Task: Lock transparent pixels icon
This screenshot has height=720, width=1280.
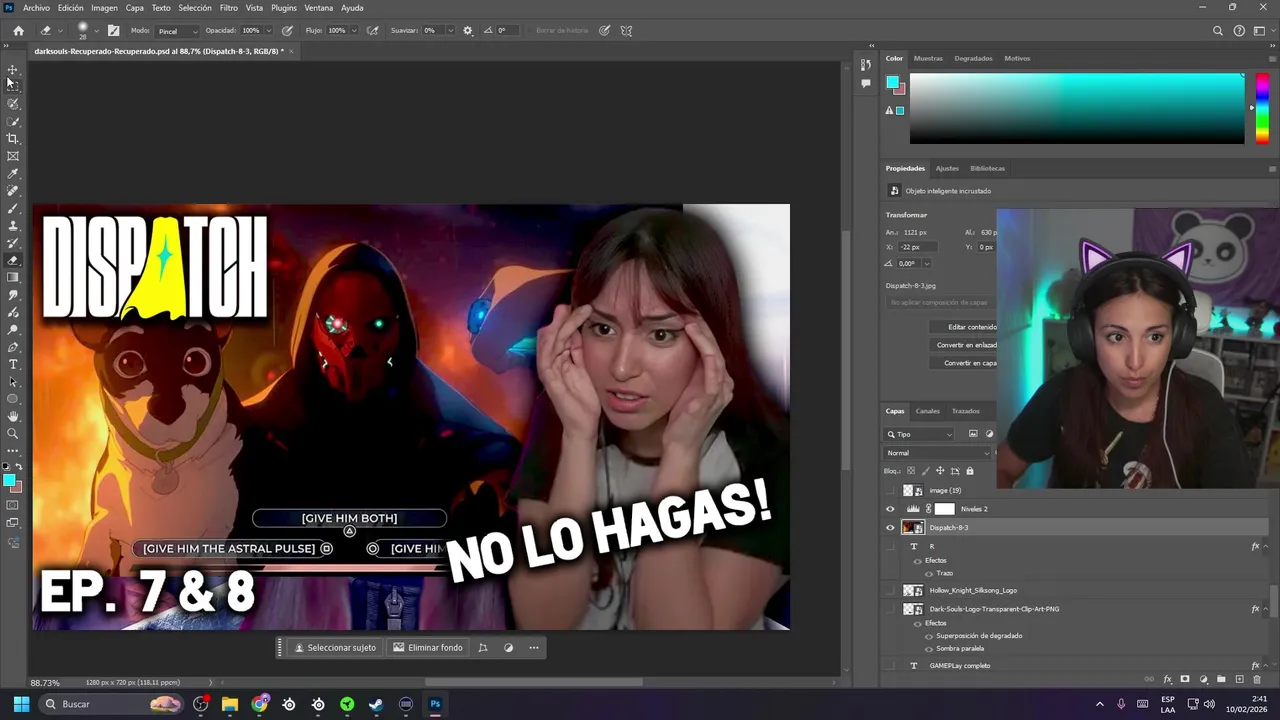Action: coord(910,471)
